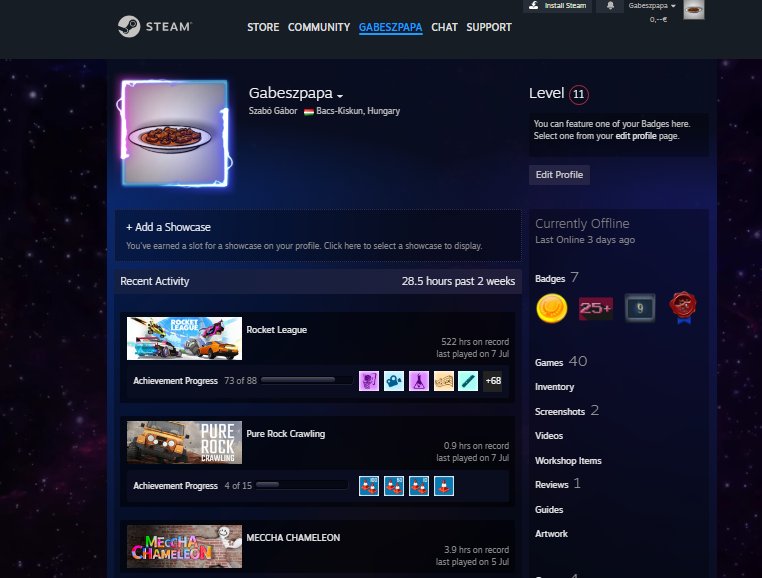Viewport: 762px width, 578px height.
Task: Open the Guides link
Action: point(549,509)
